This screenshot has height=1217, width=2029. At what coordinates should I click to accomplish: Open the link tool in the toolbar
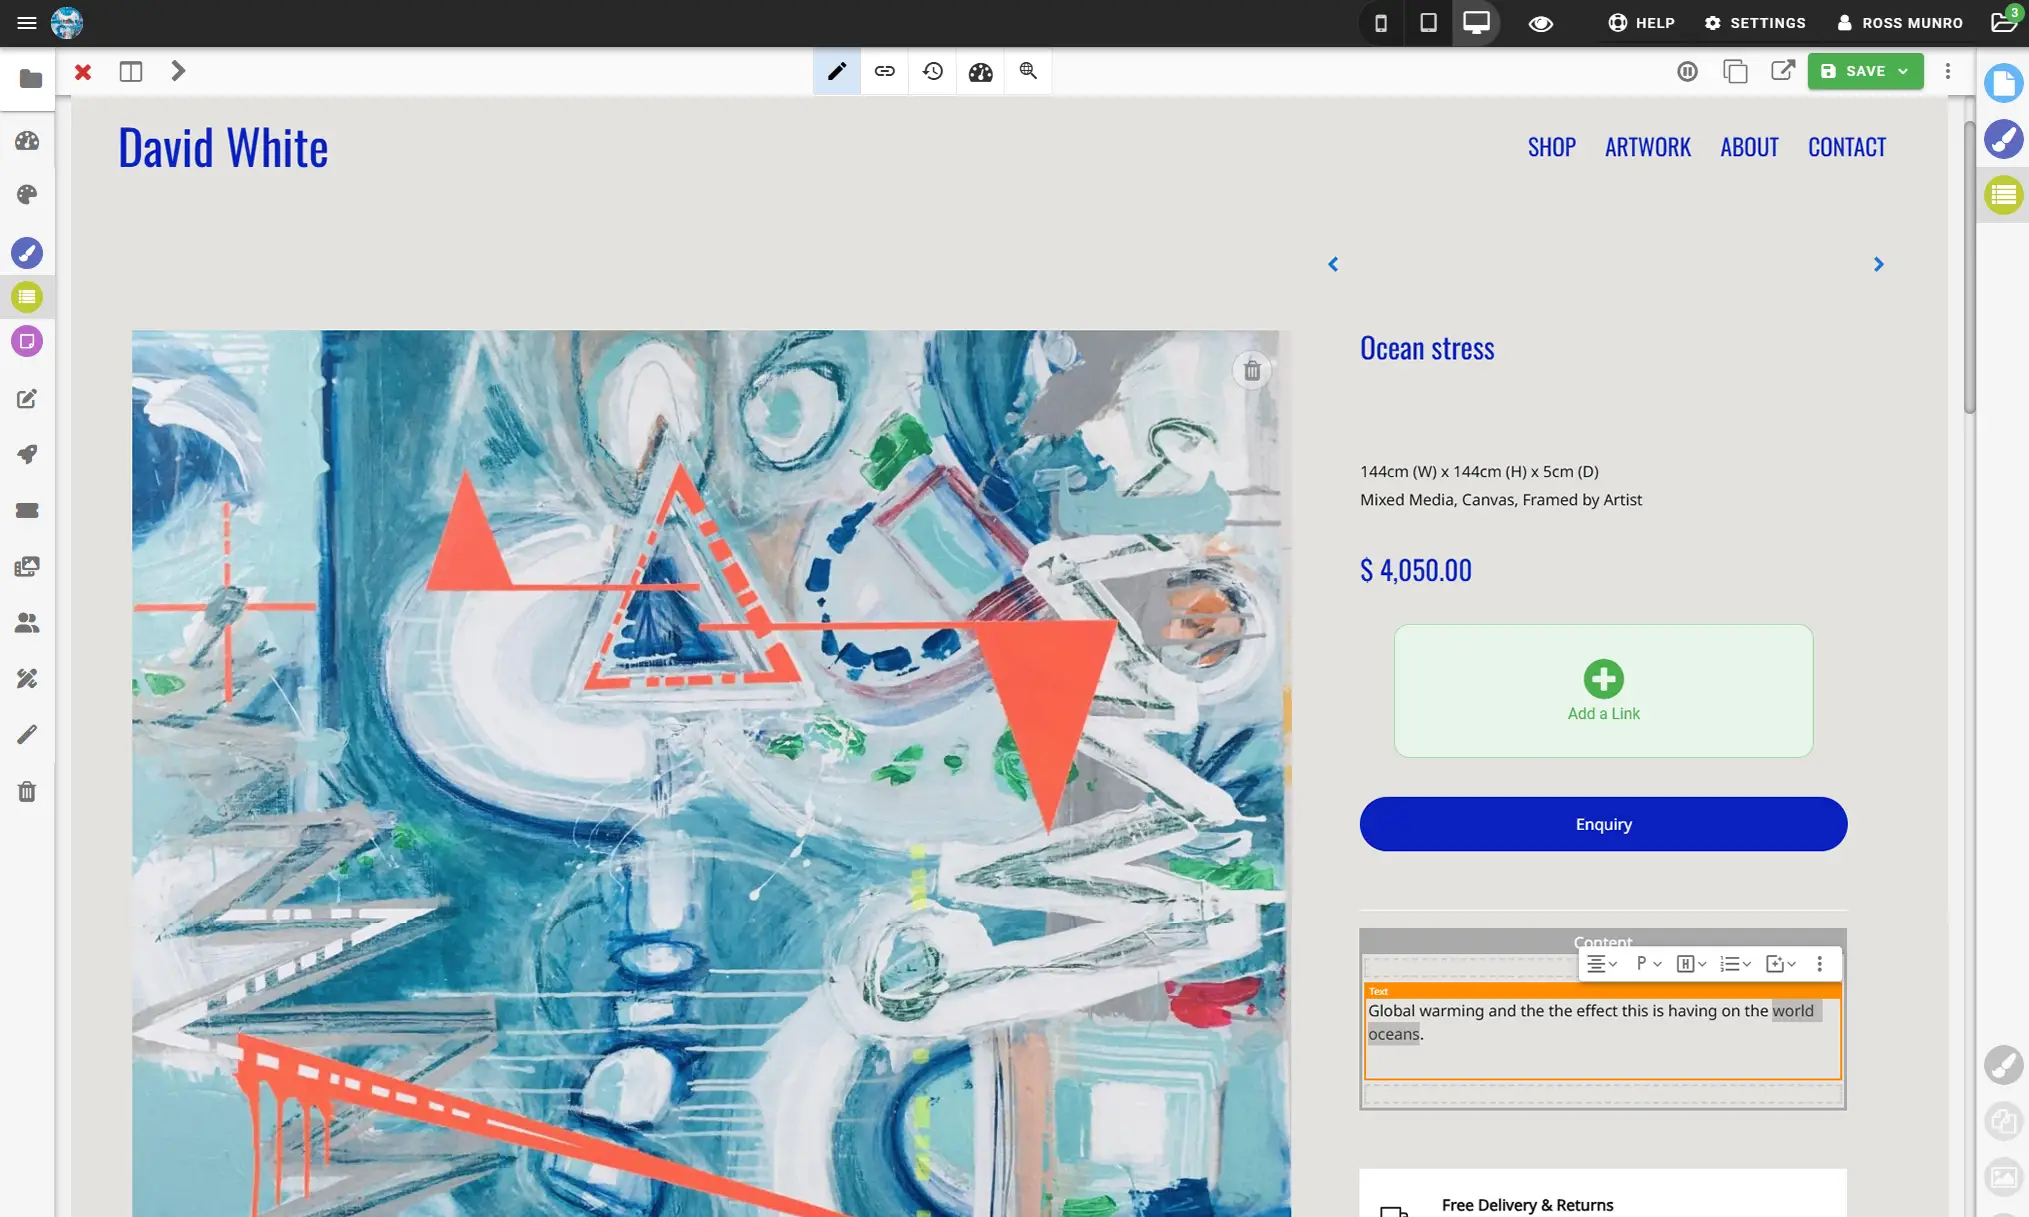[x=885, y=71]
